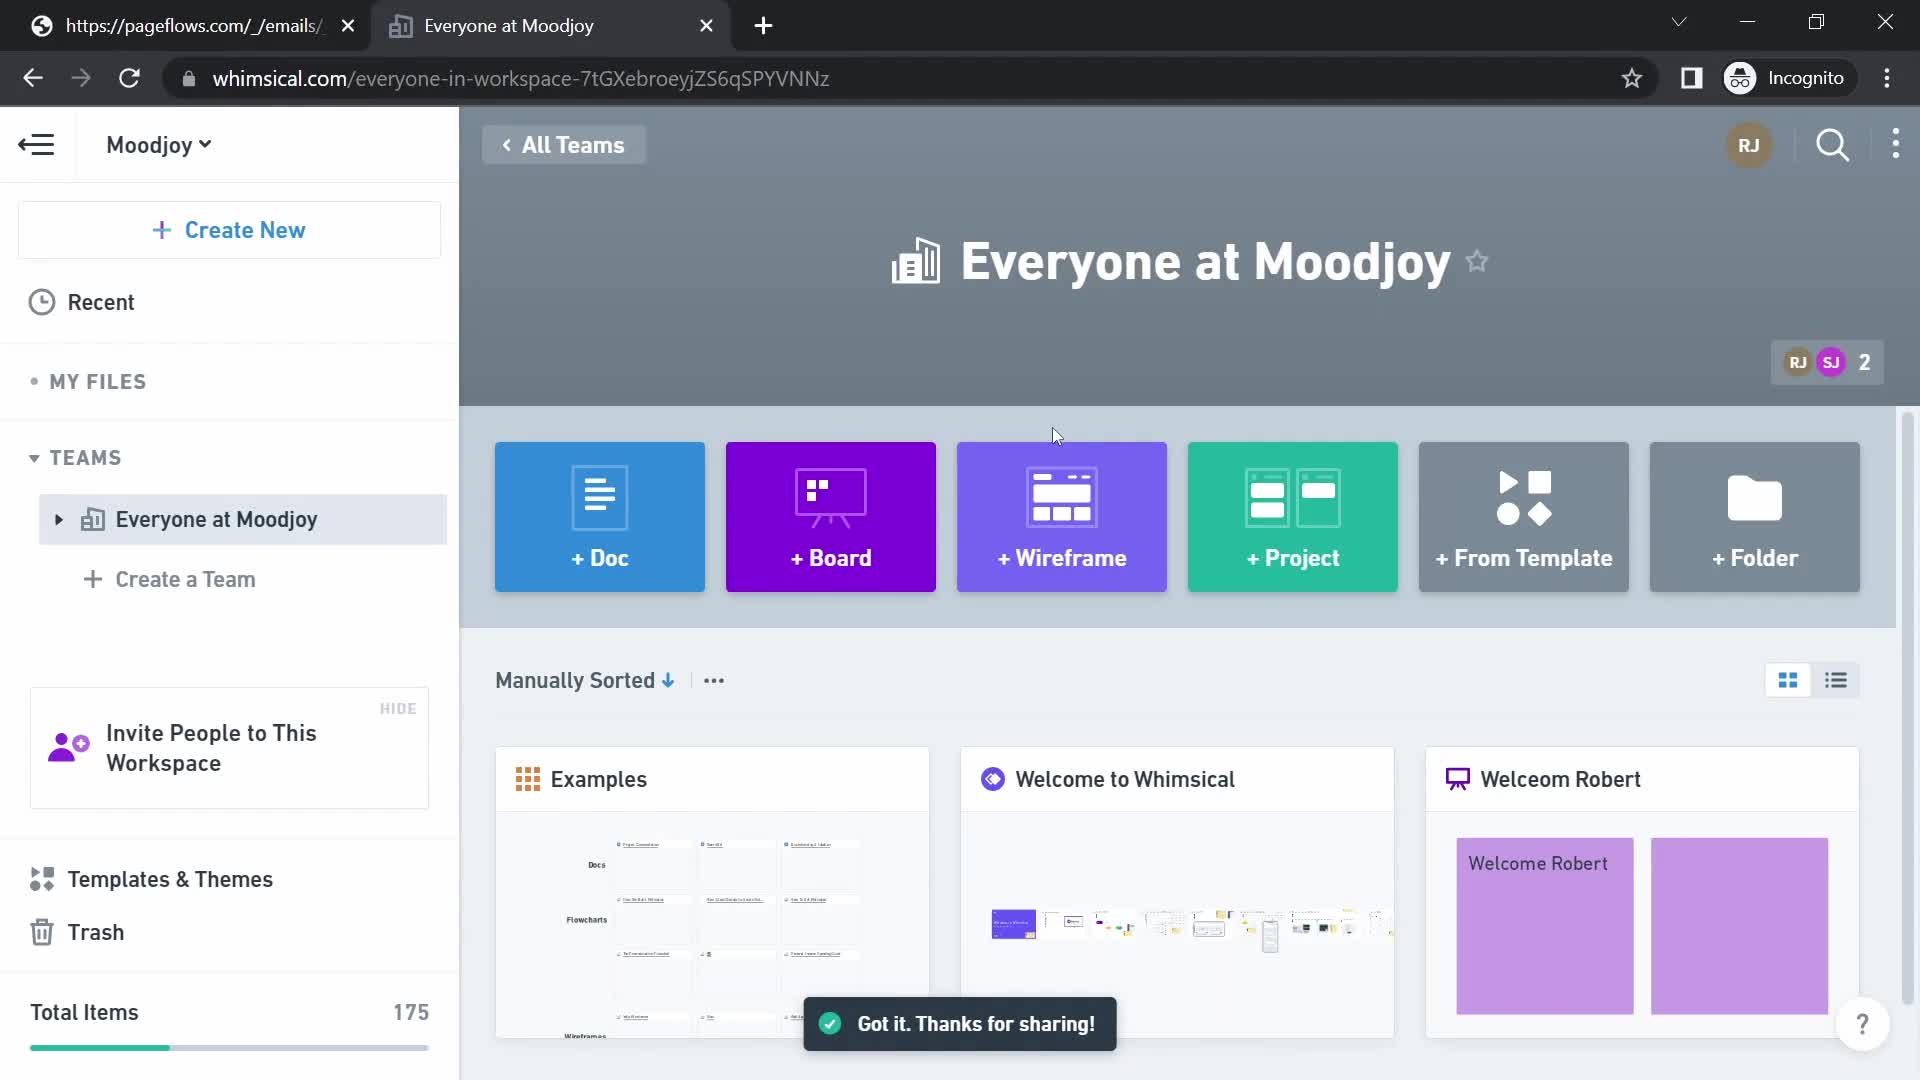1920x1080 pixels.
Task: Open the Wireframe creation tool
Action: pyautogui.click(x=1062, y=516)
